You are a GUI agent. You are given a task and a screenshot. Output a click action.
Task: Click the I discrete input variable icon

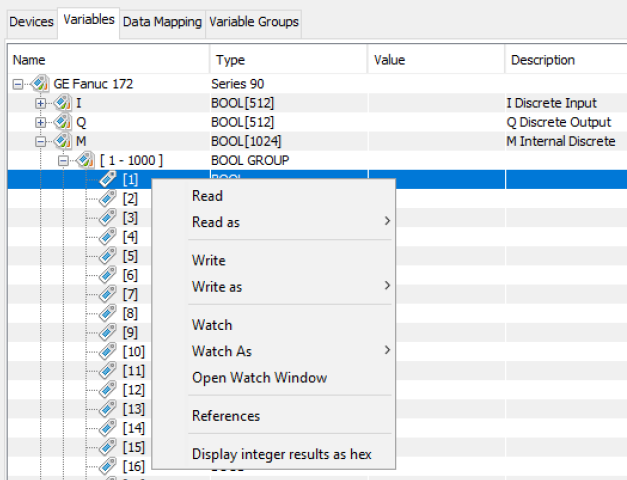tap(62, 103)
